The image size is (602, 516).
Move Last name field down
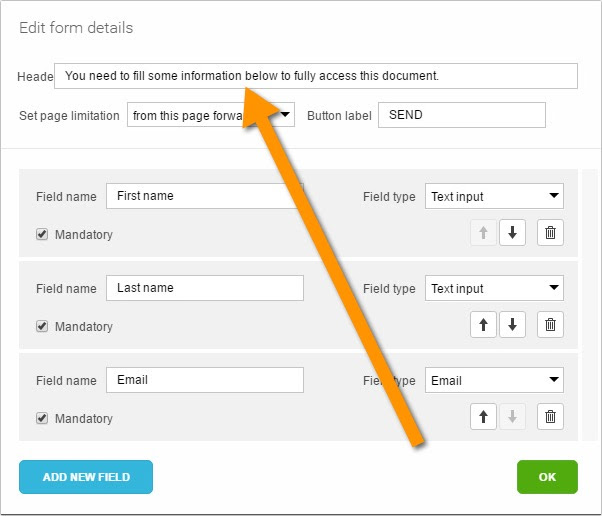512,324
